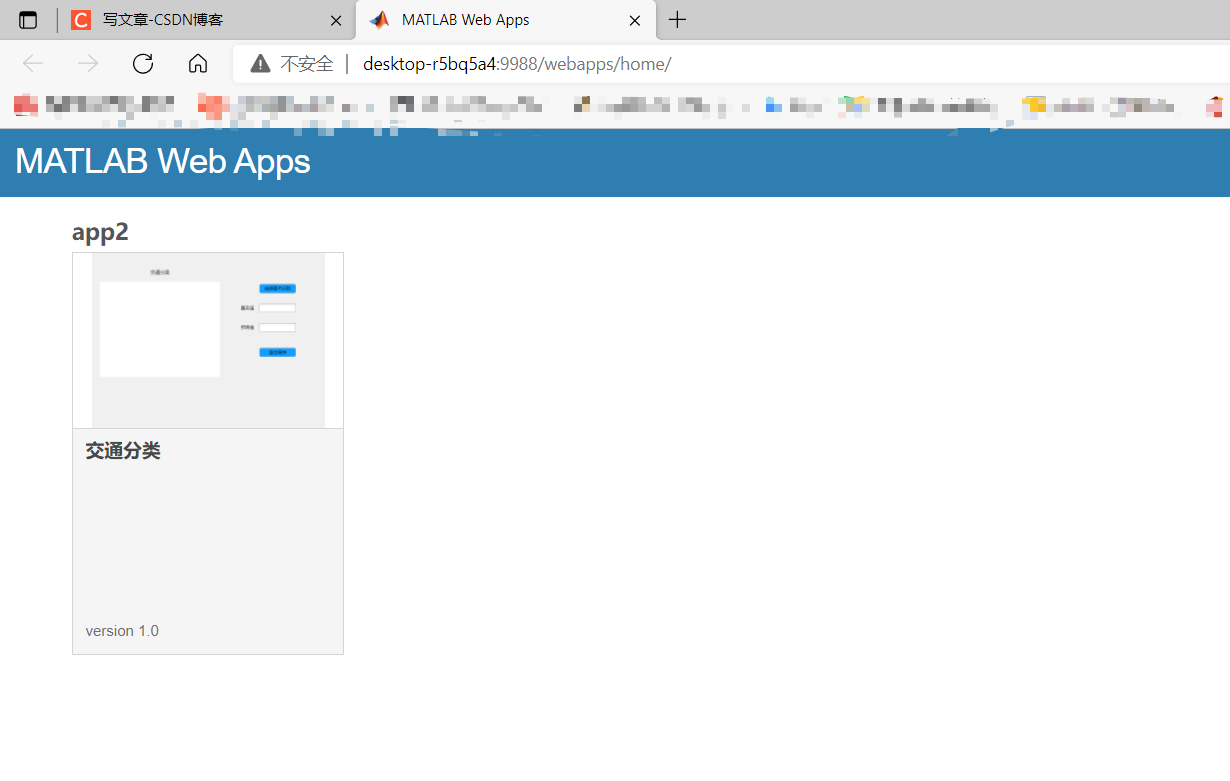The height and width of the screenshot is (781, 1230).
Task: Select the app2 folder heading
Action: point(100,232)
